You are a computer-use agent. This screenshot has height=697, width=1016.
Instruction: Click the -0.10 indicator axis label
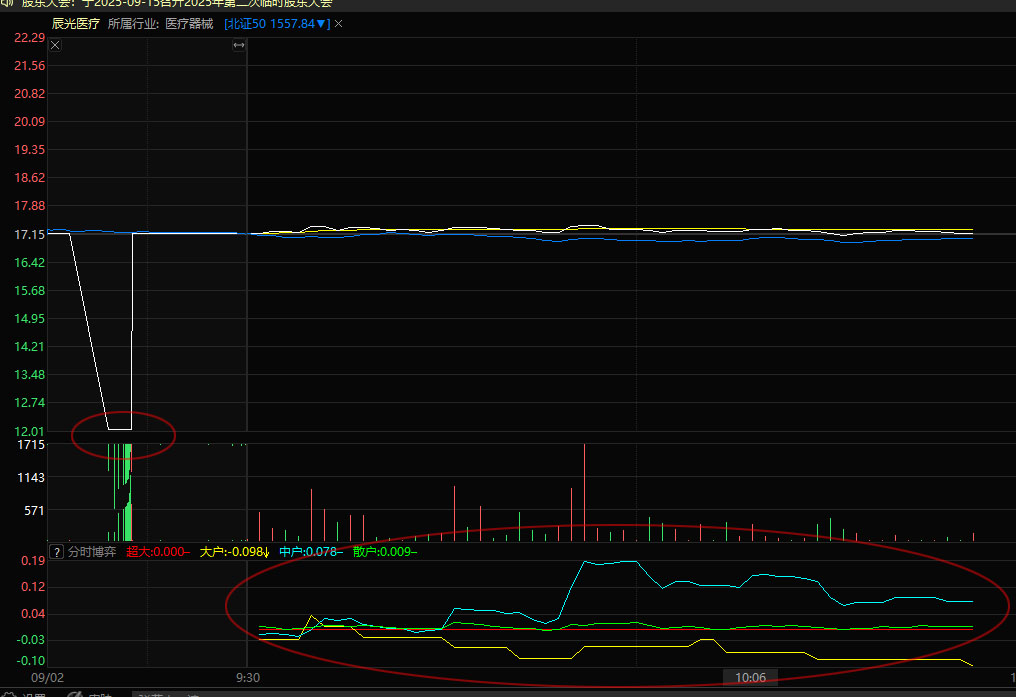31,661
